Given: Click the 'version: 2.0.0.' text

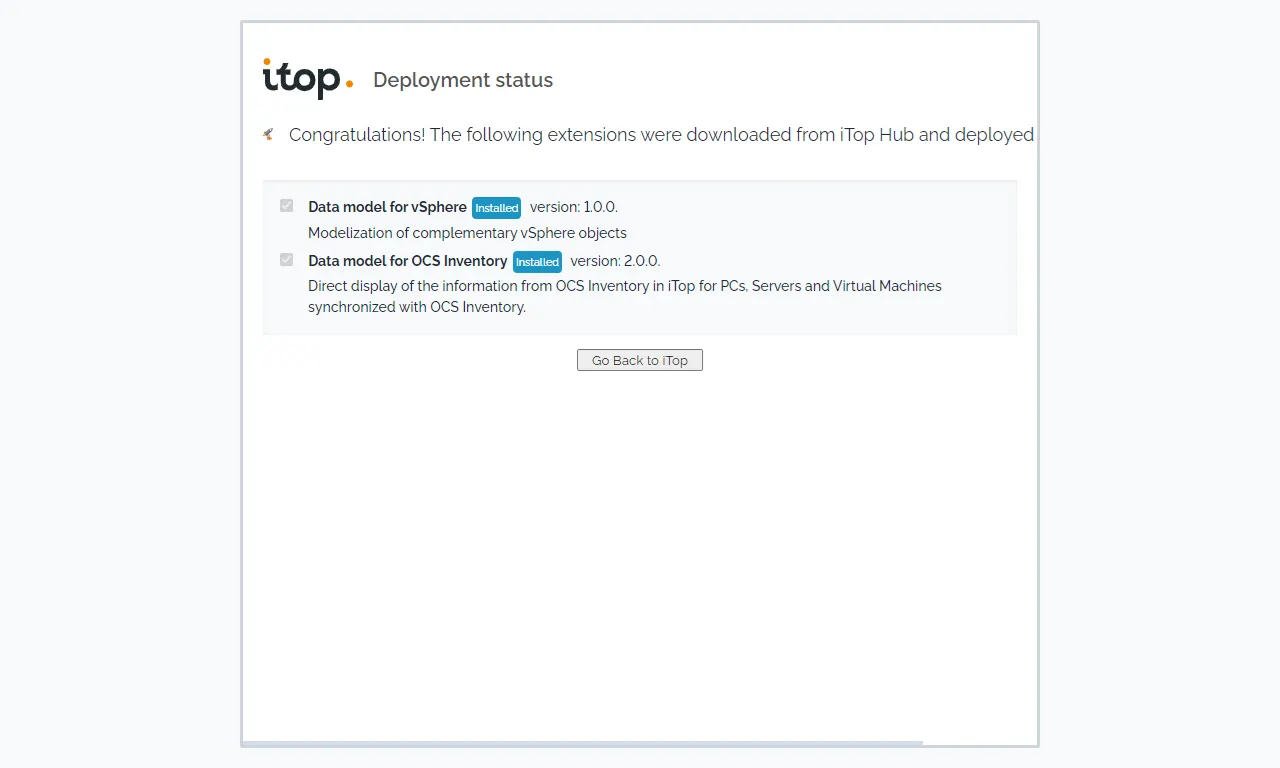Looking at the screenshot, I should coord(616,261).
